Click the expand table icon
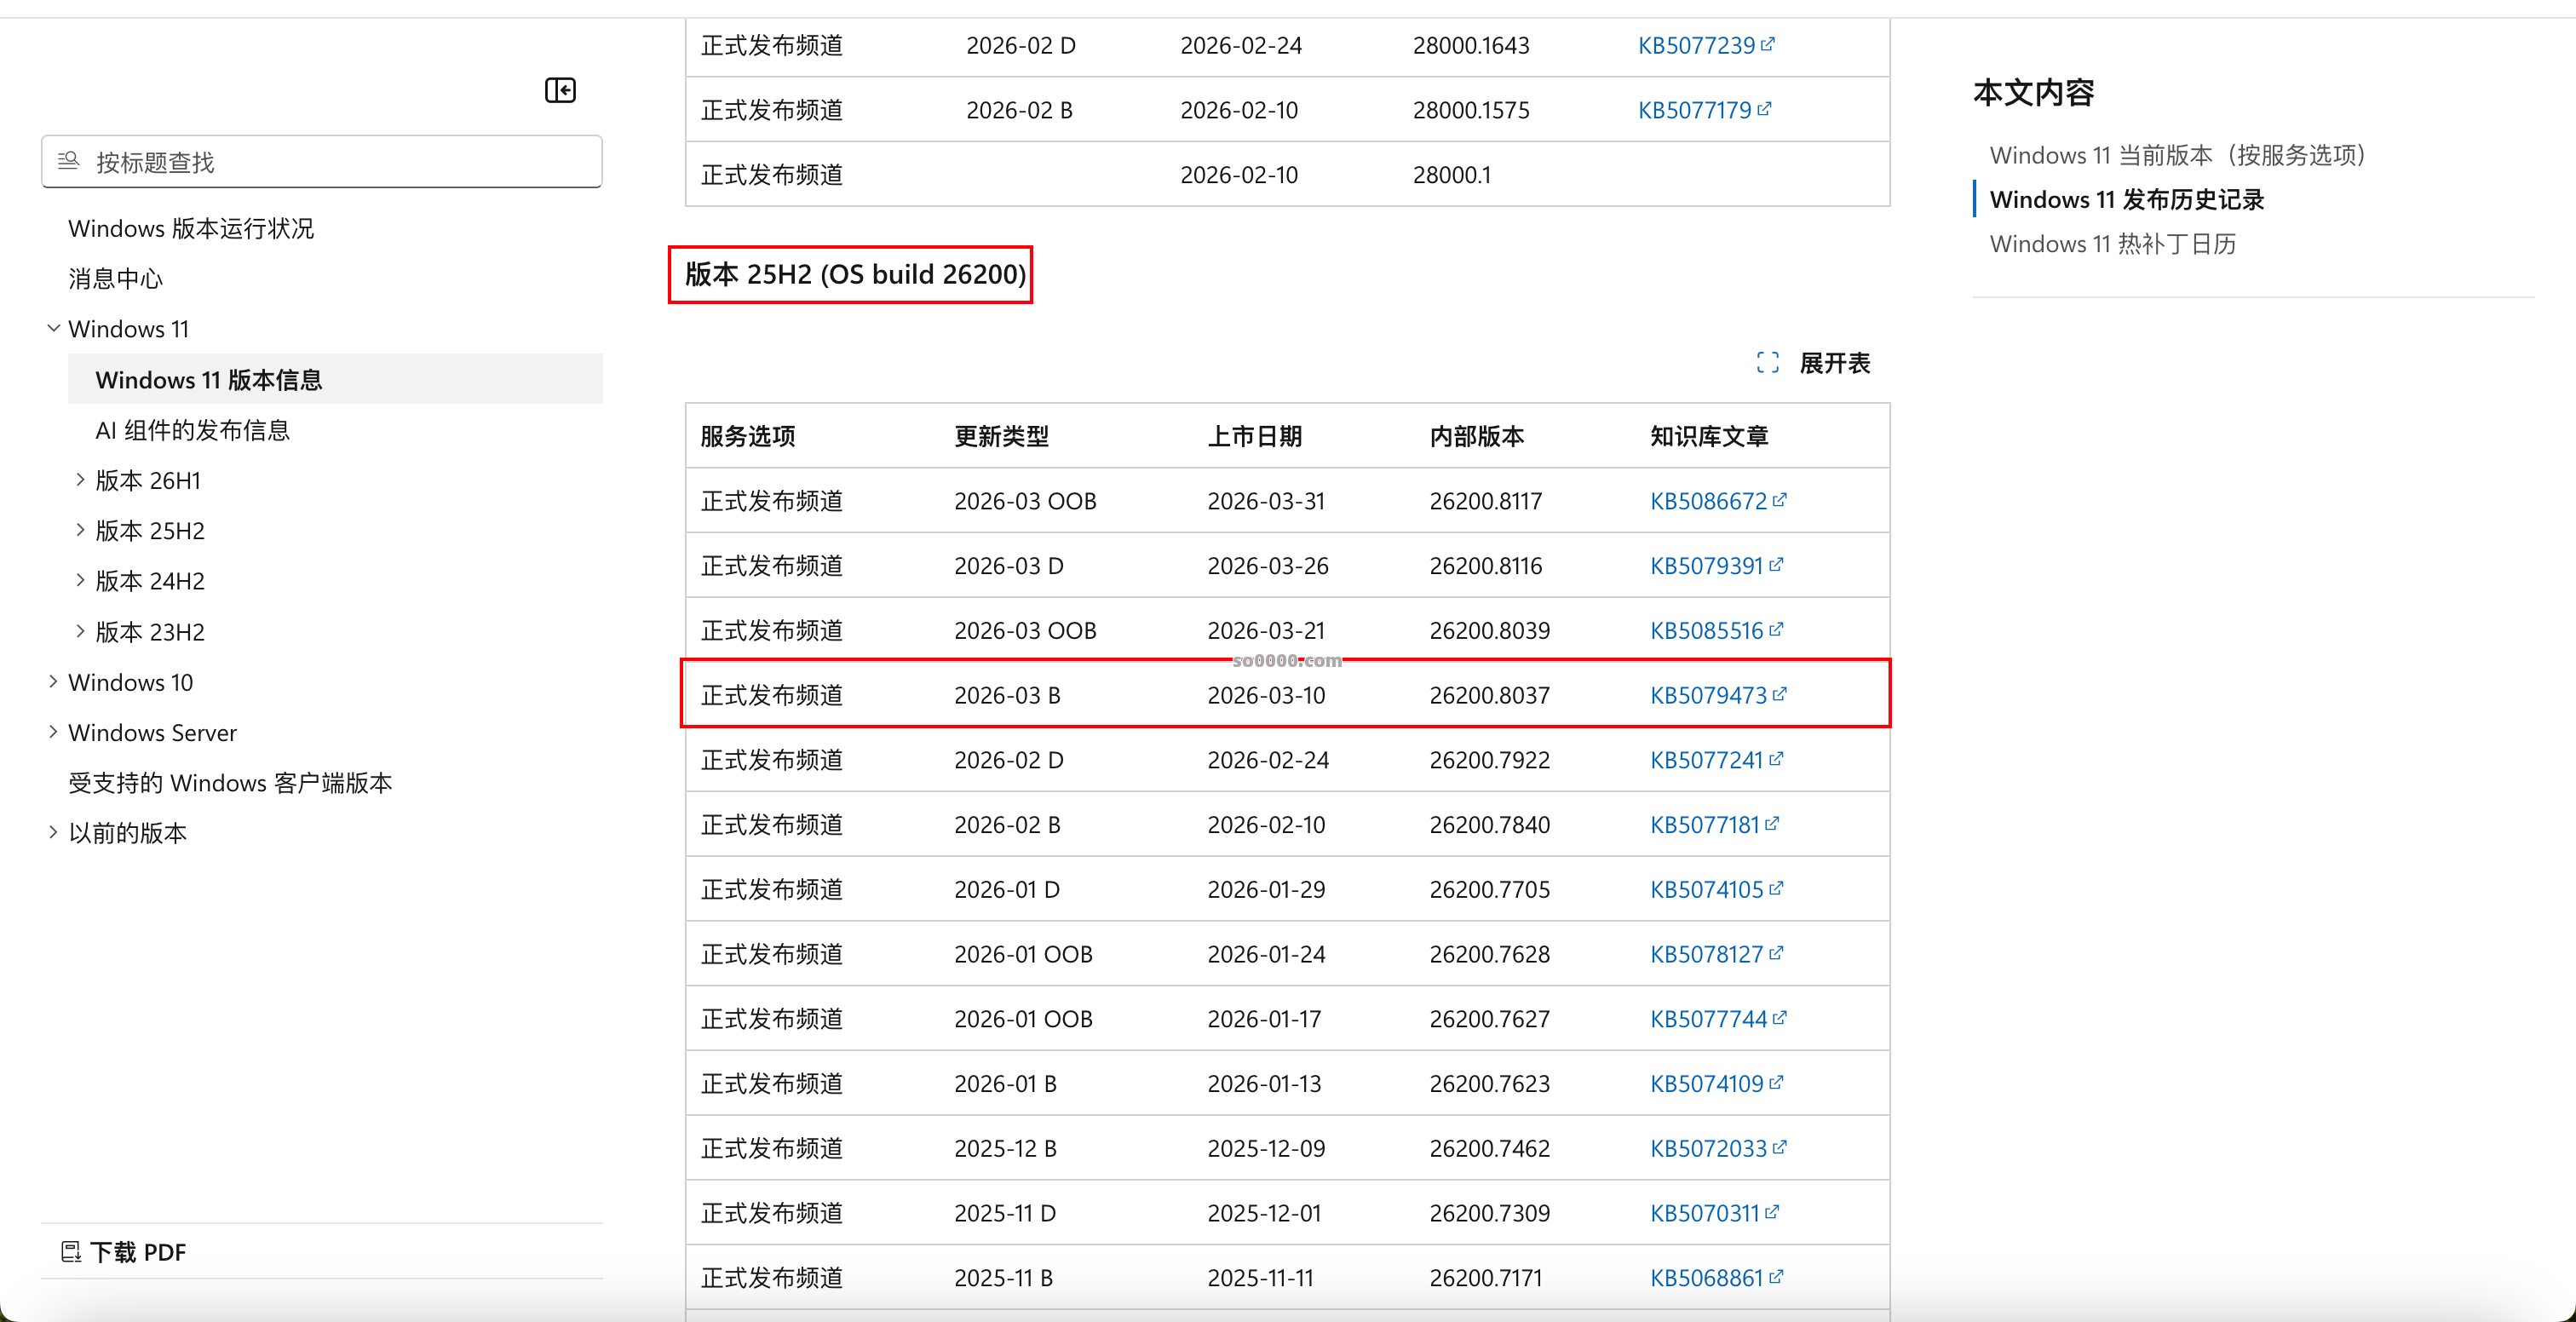 point(1767,363)
